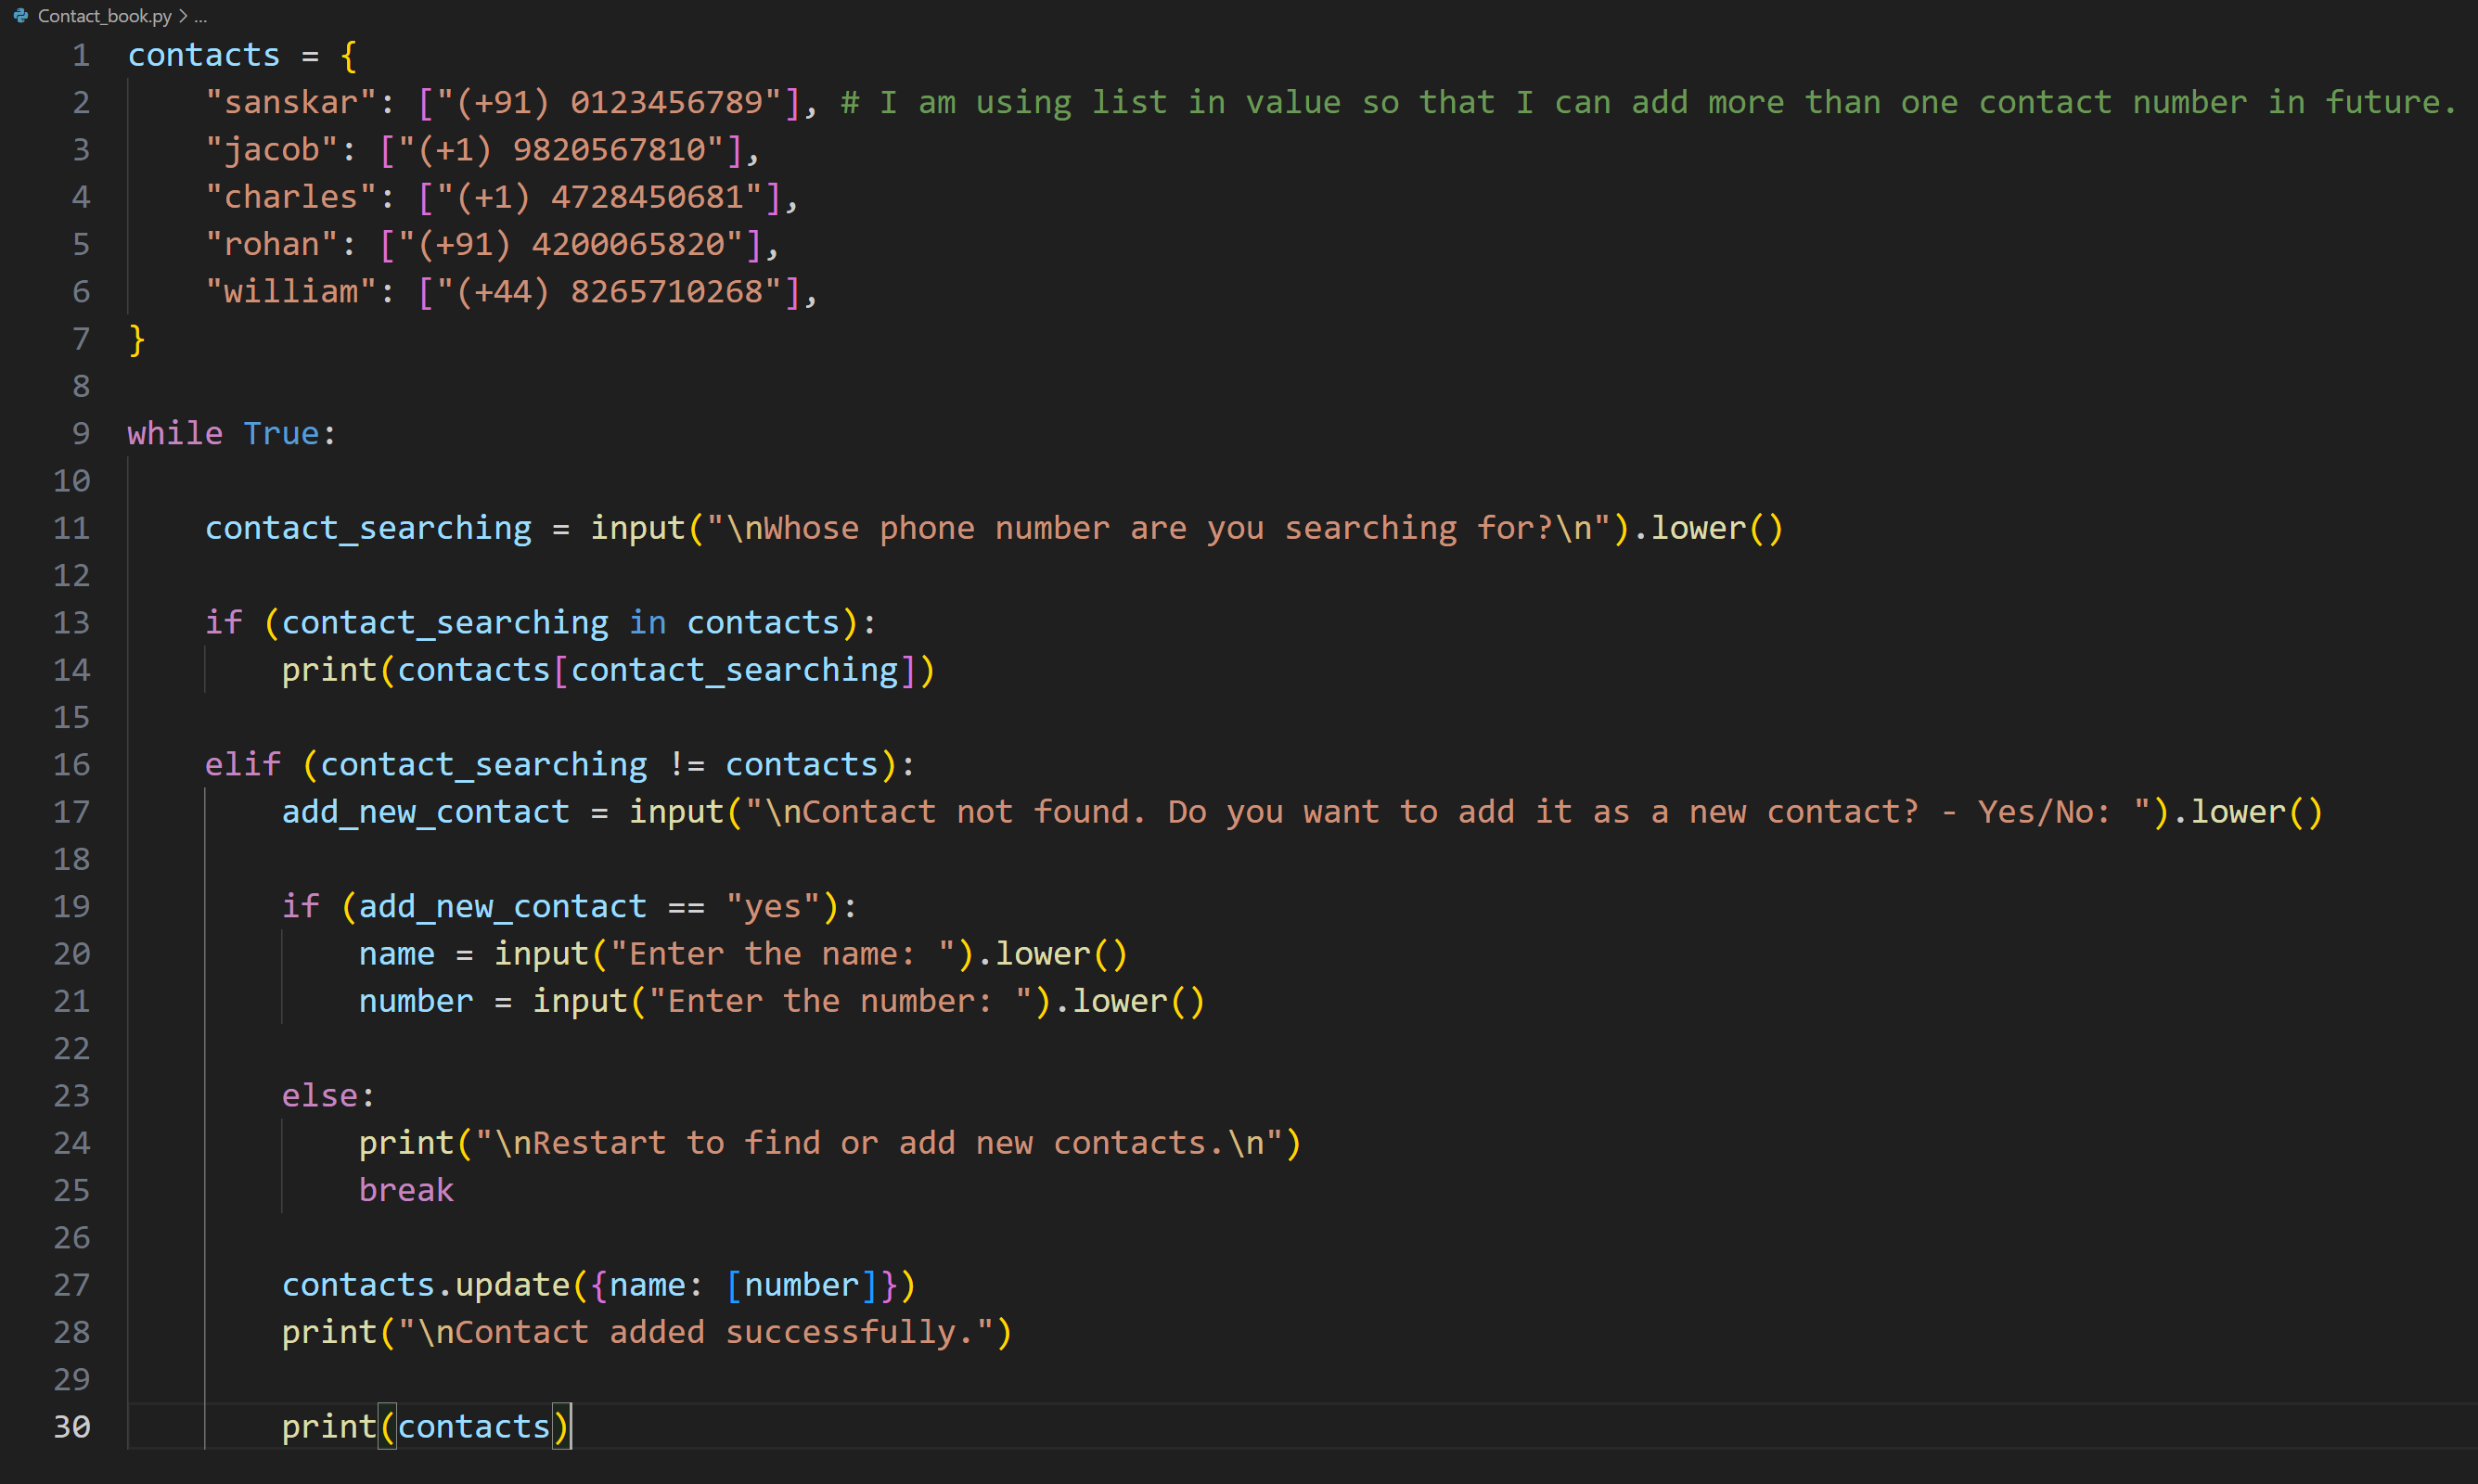Click the 'else' keyword on line 23

(320, 1095)
